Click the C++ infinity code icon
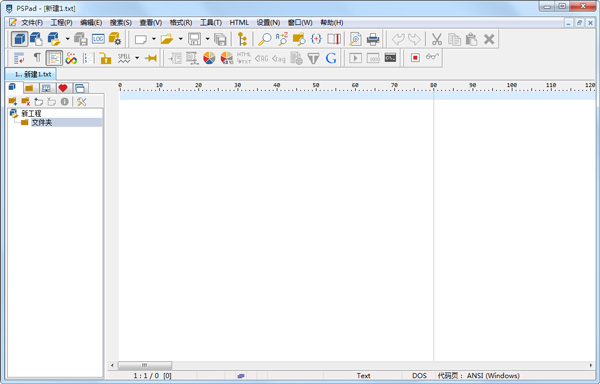 [x=71, y=58]
